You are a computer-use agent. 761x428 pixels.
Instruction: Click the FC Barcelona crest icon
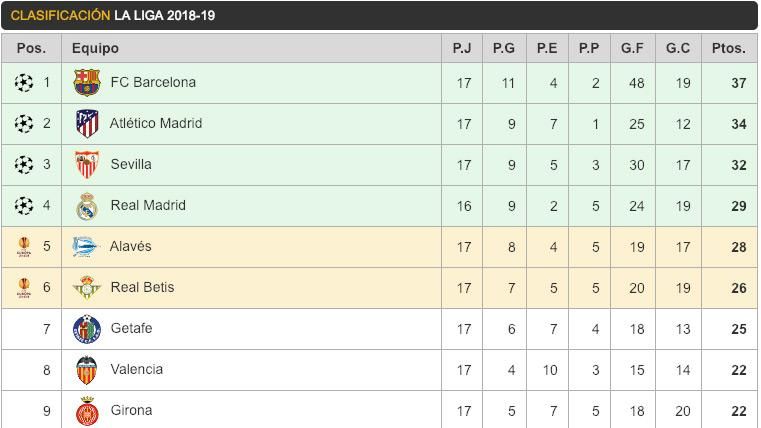click(x=87, y=83)
